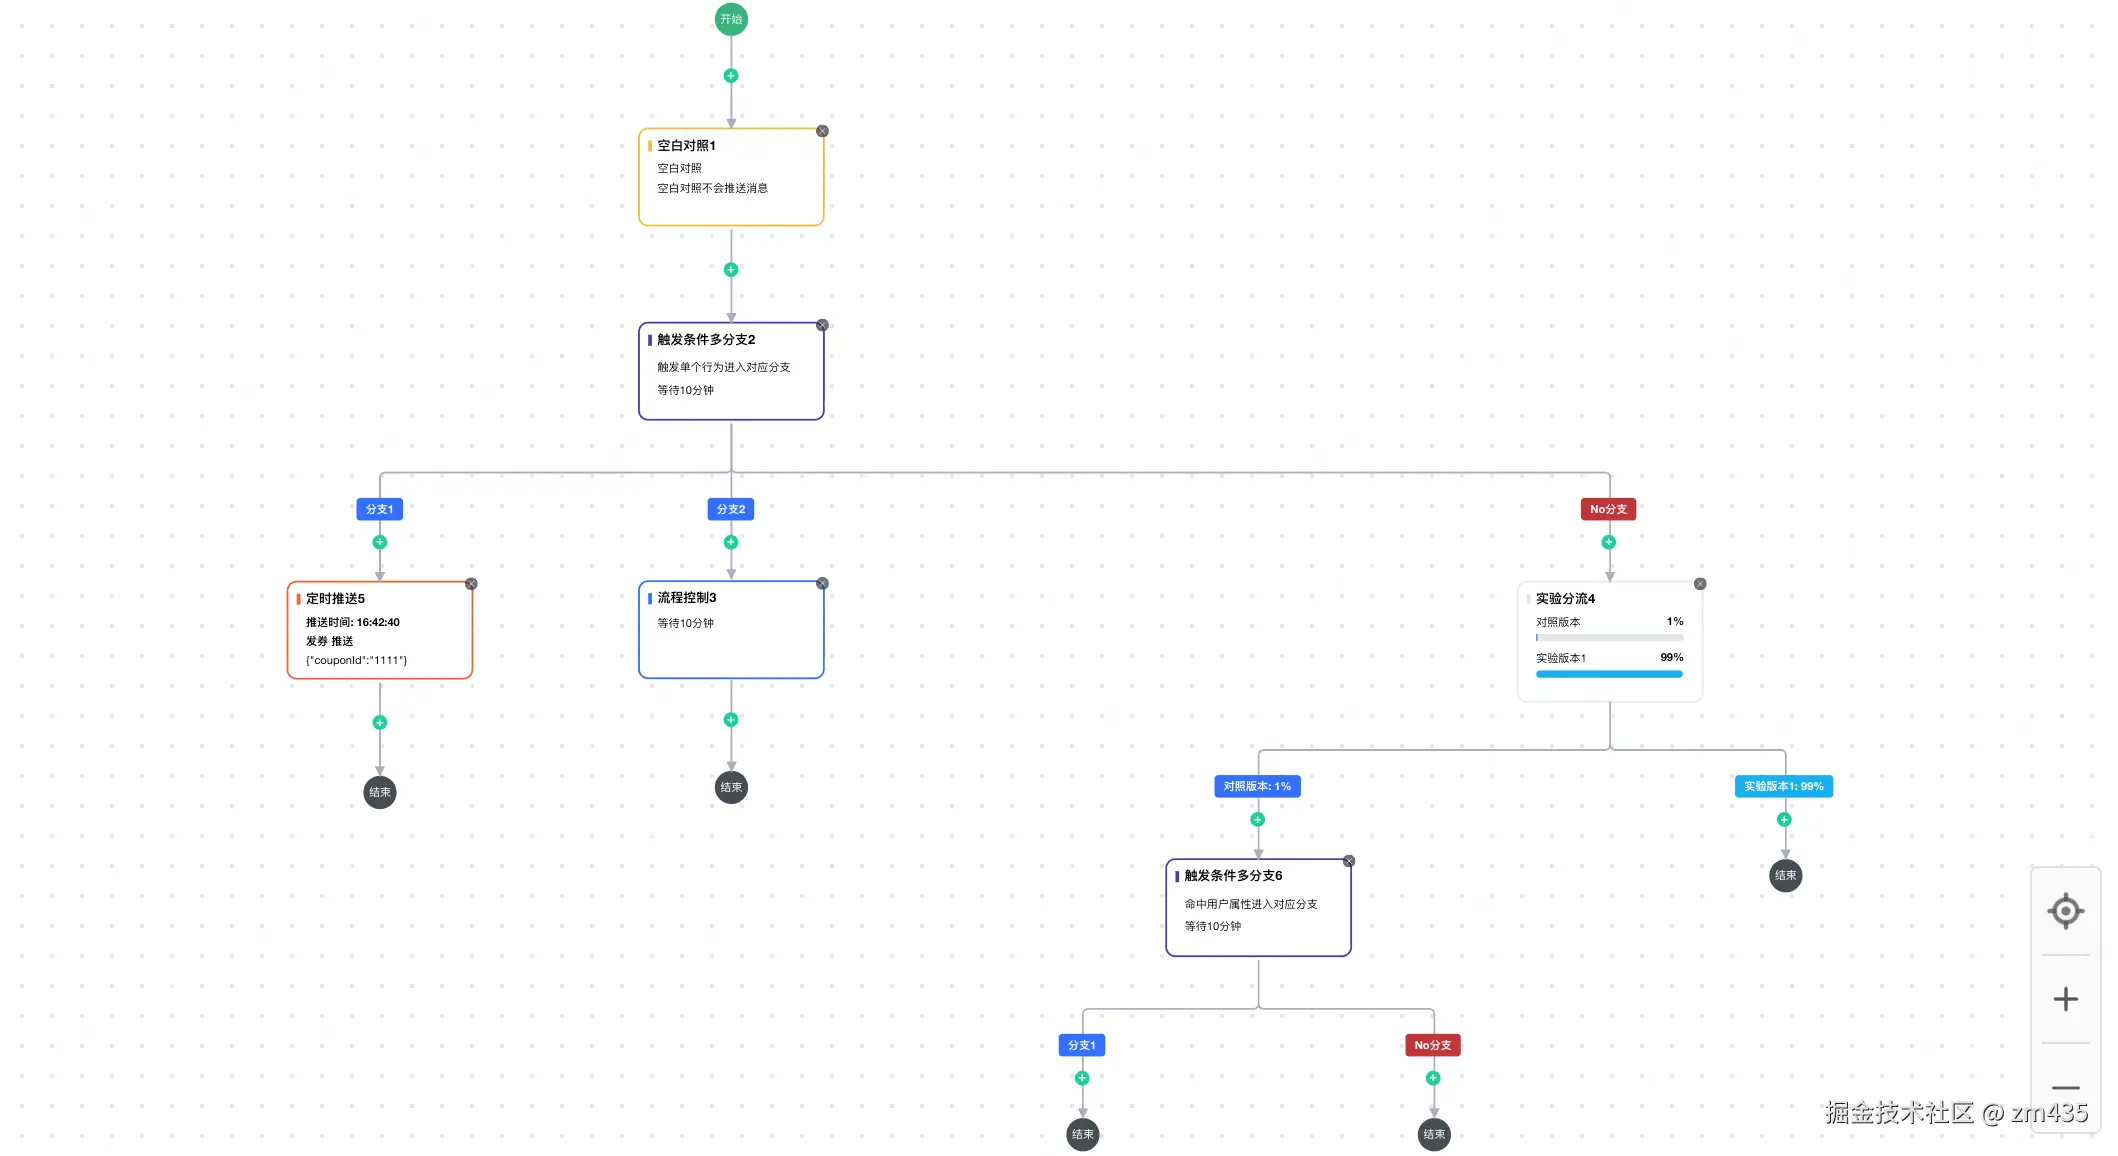Click the green 开始 start node
This screenshot has width=2118, height=1156.
(x=731, y=19)
